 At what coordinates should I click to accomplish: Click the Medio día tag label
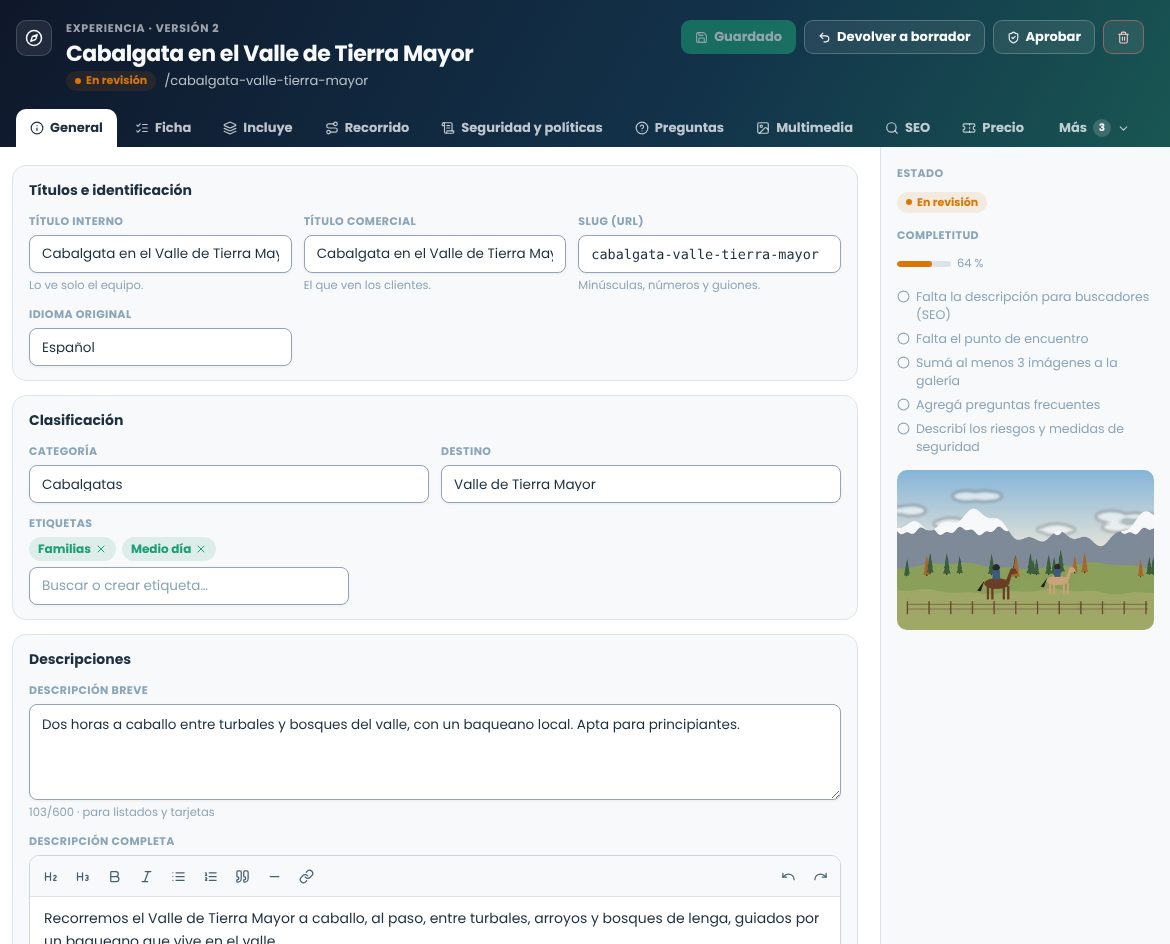161,549
